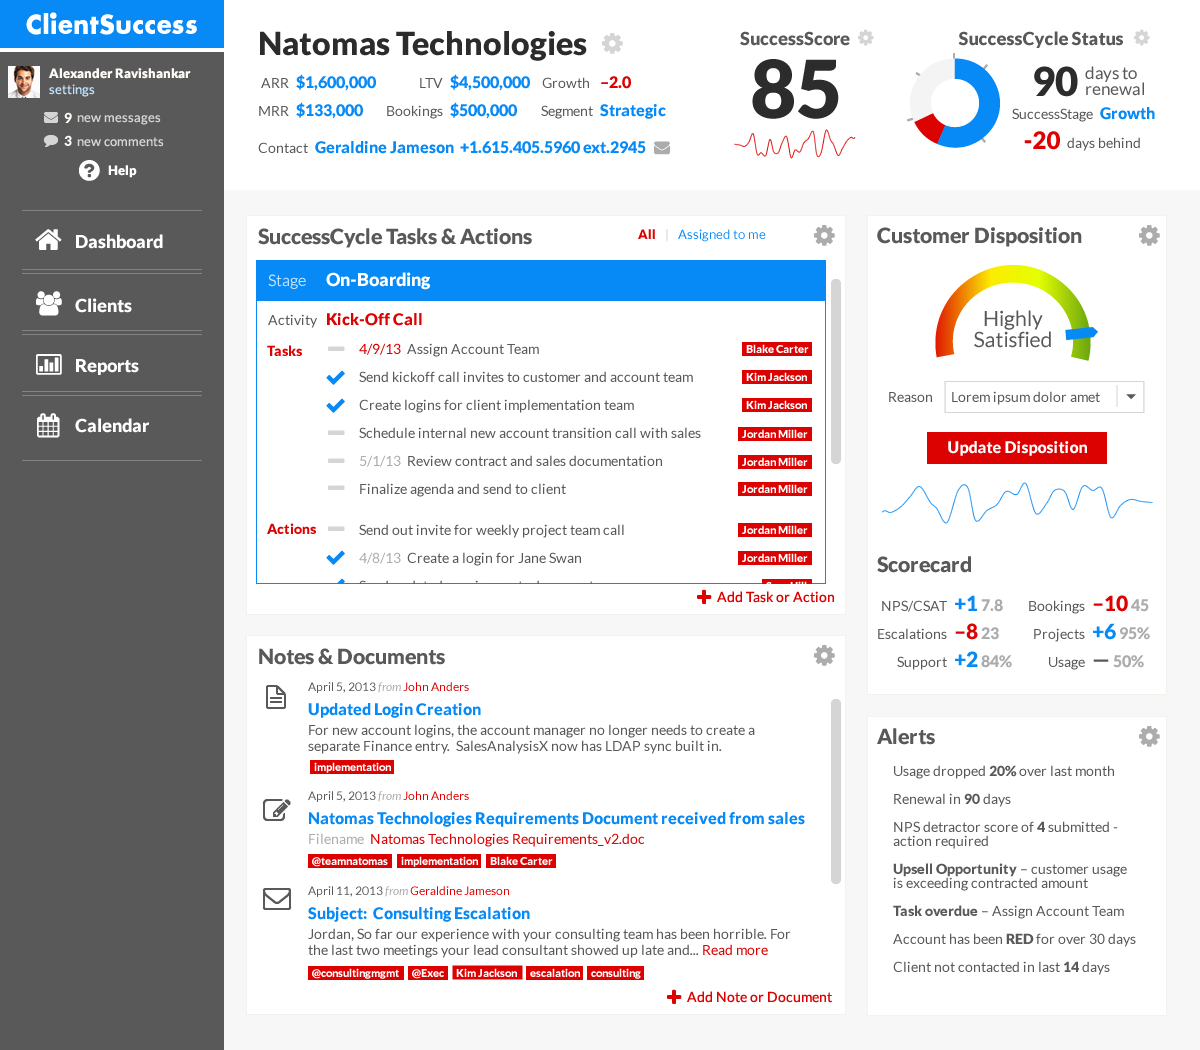Click the ClientSuccess logo
This screenshot has height=1050, width=1200.
pos(112,24)
